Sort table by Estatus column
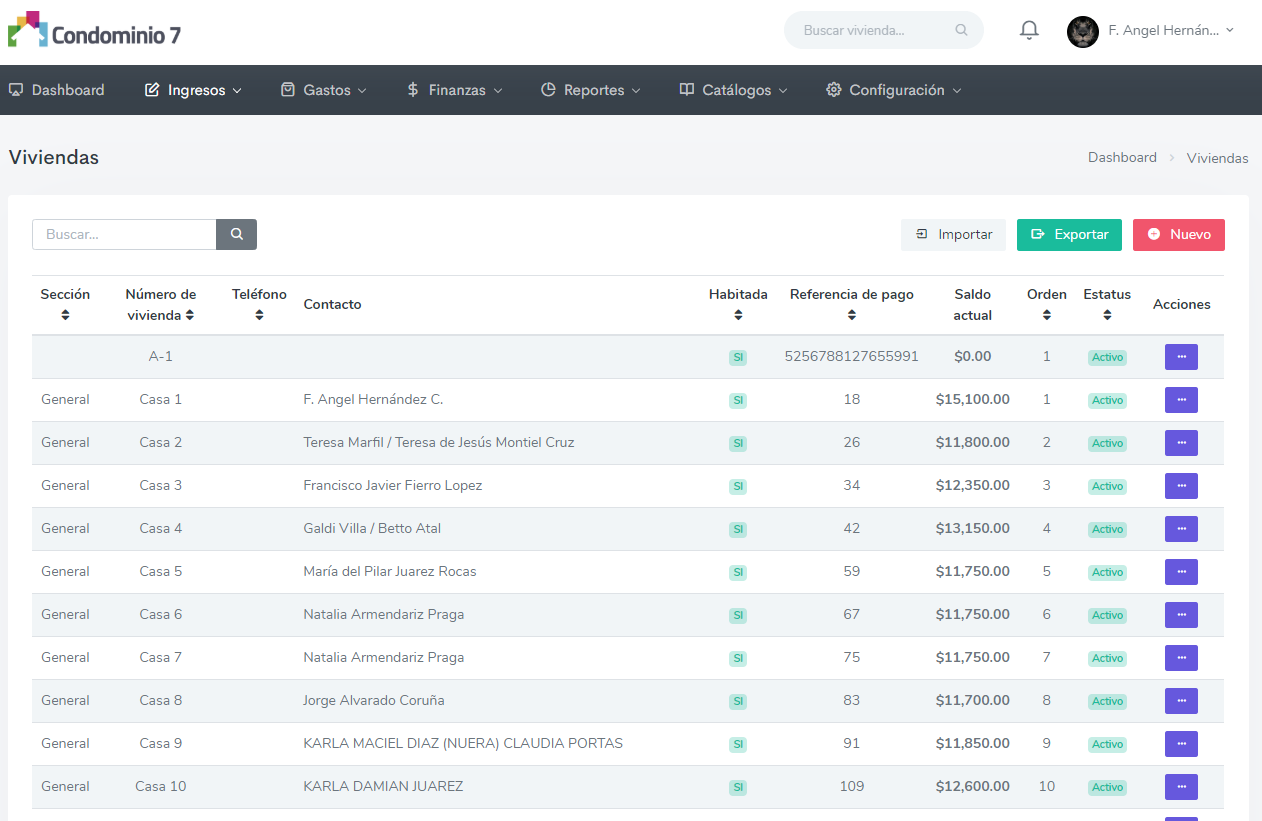The height and width of the screenshot is (821, 1262). [1107, 315]
